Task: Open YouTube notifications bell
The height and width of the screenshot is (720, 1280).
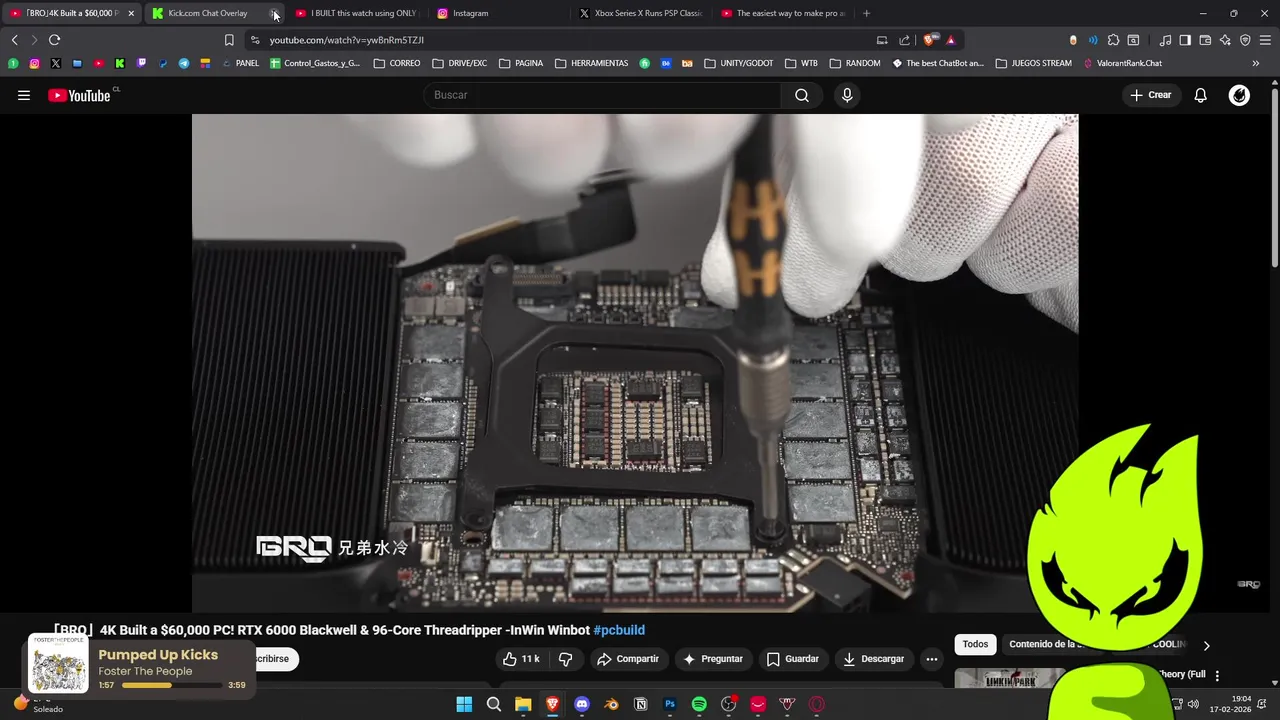Action: click(x=1200, y=95)
